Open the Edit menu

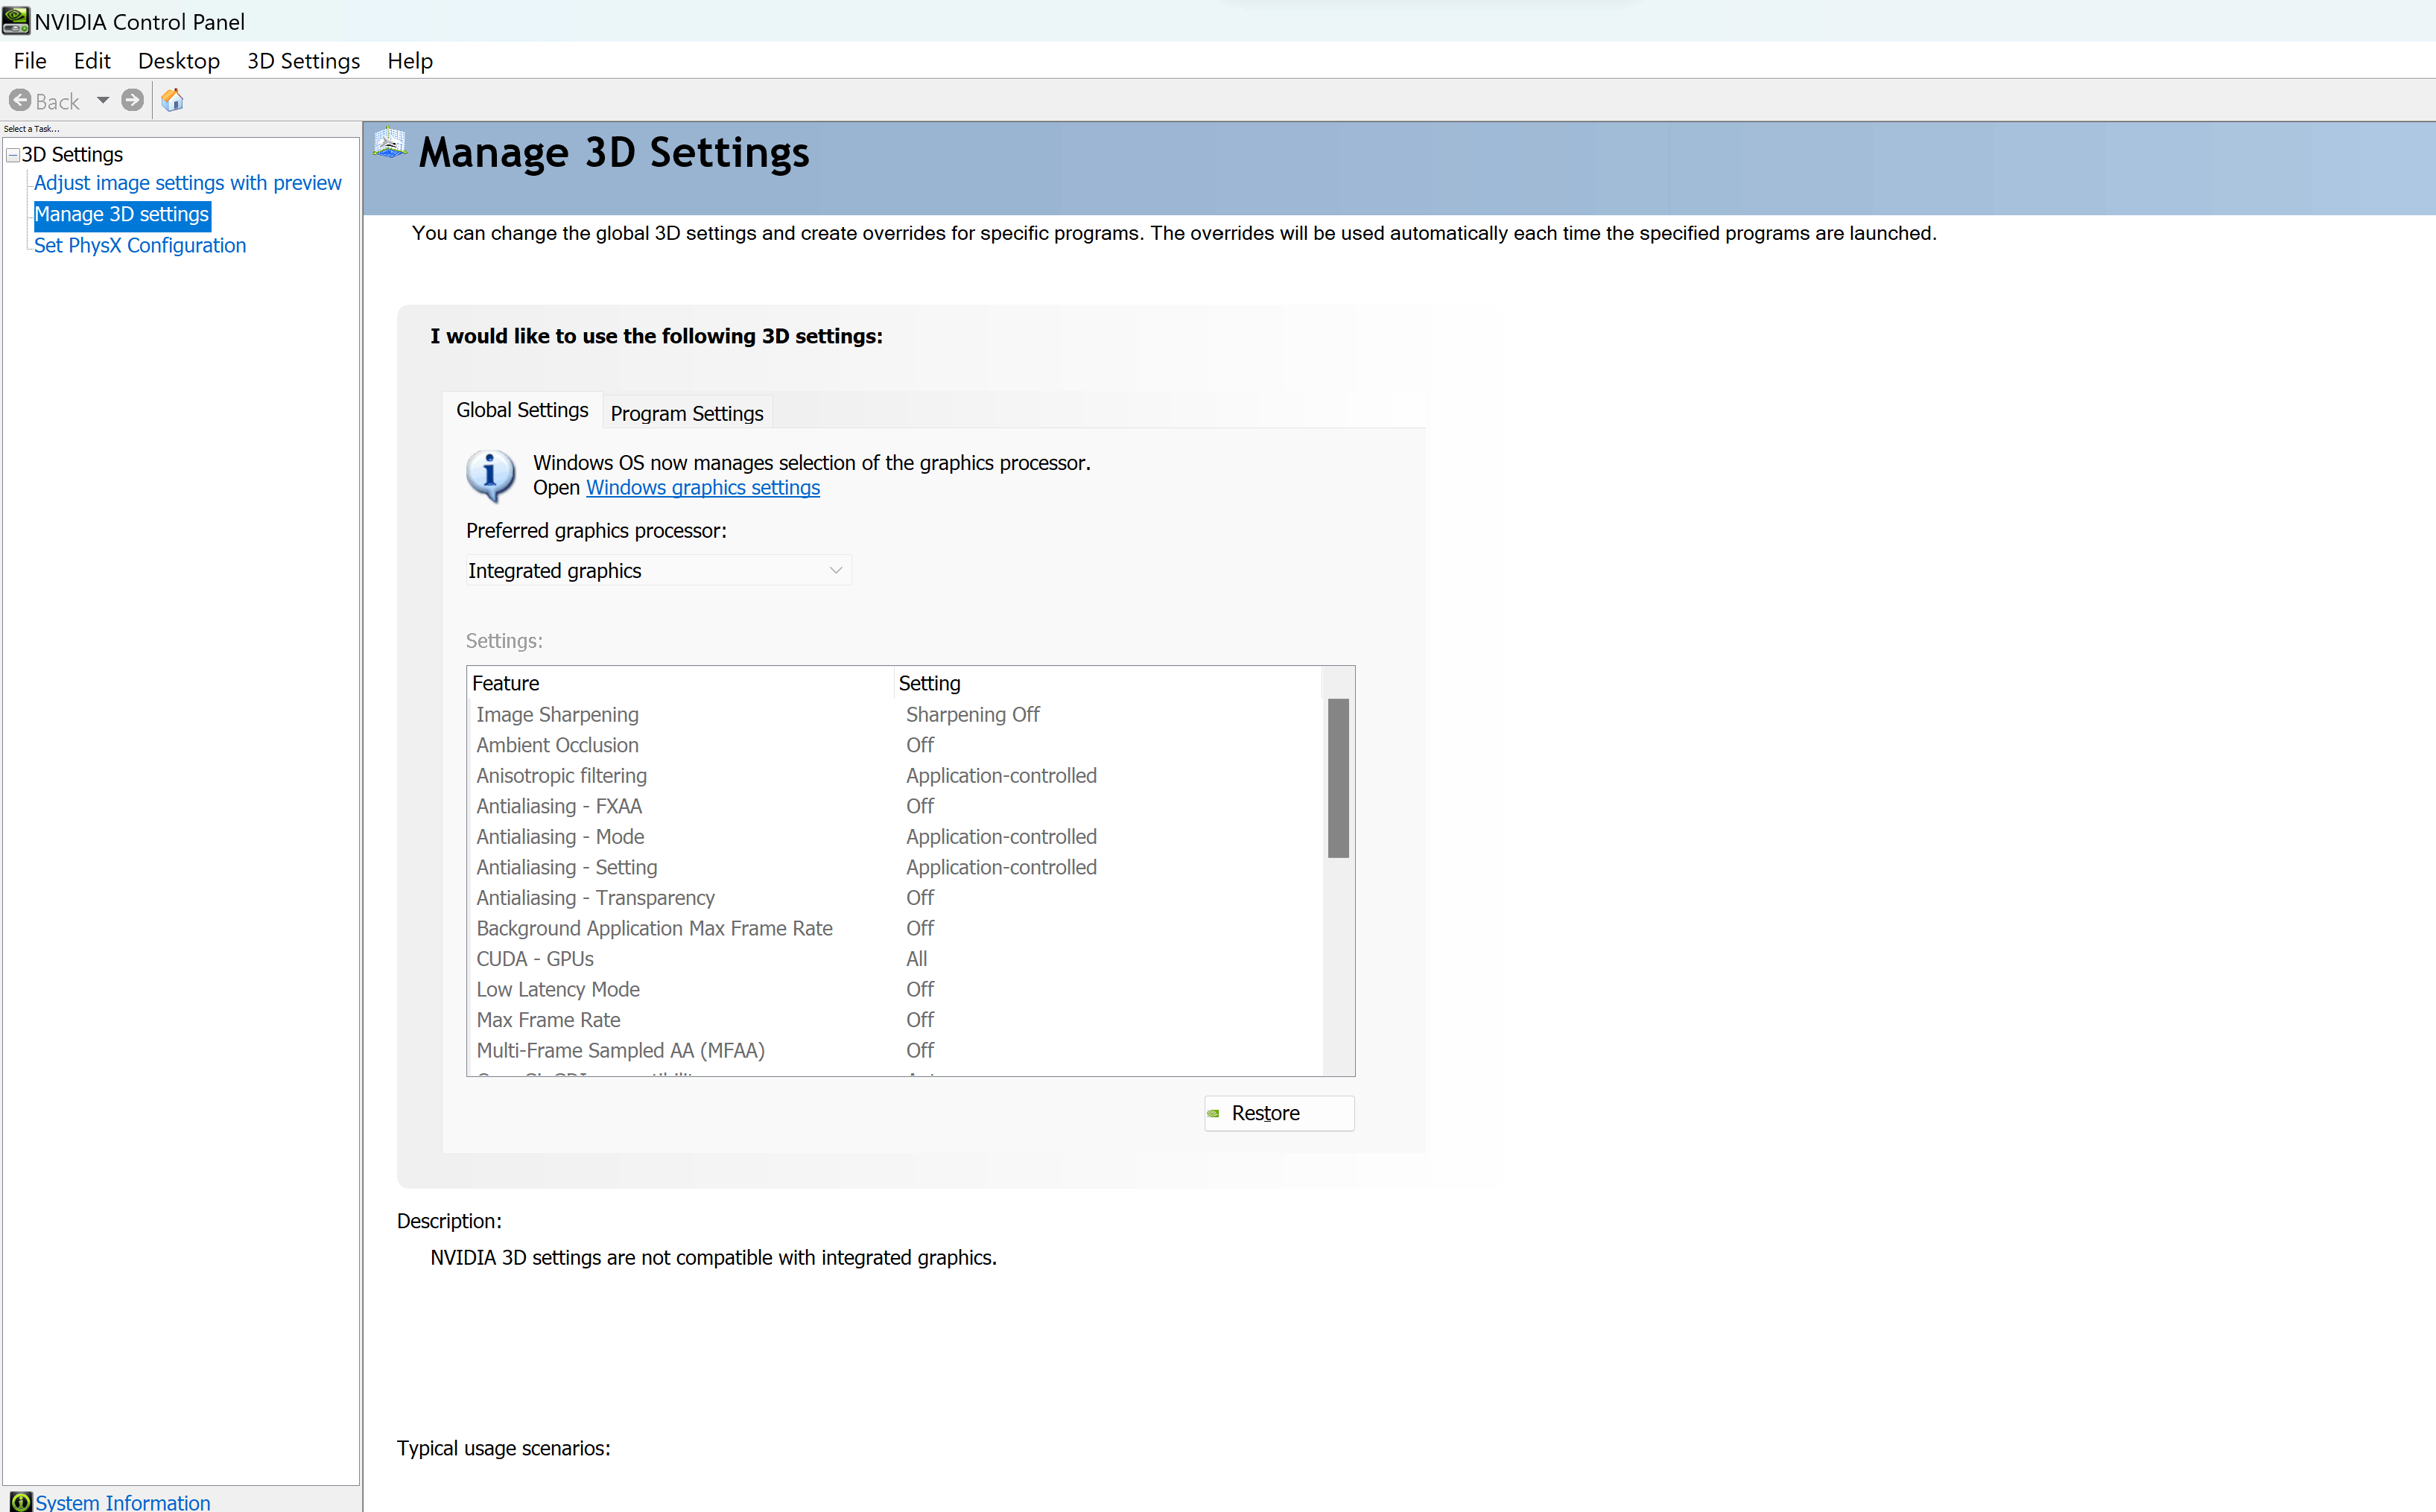pos(92,61)
